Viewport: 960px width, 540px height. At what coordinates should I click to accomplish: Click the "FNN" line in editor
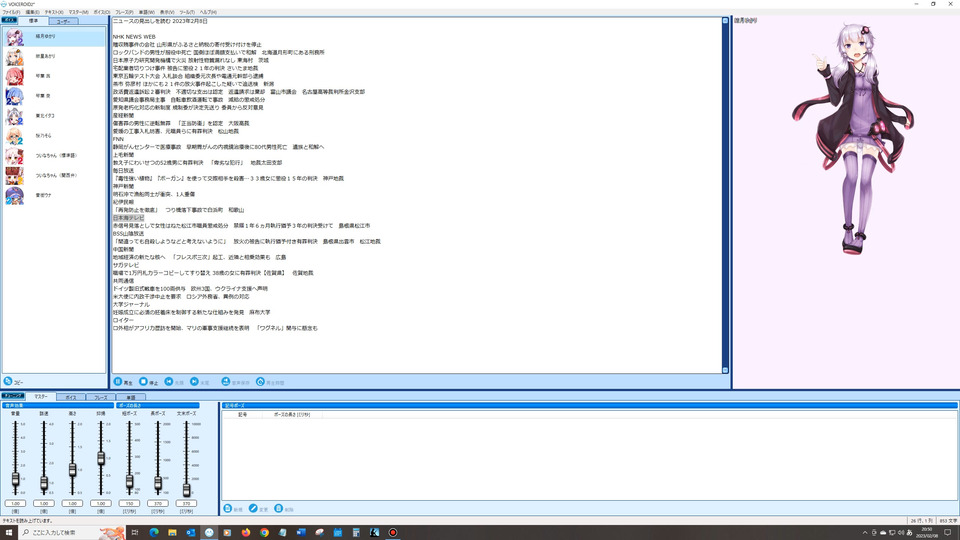point(118,139)
